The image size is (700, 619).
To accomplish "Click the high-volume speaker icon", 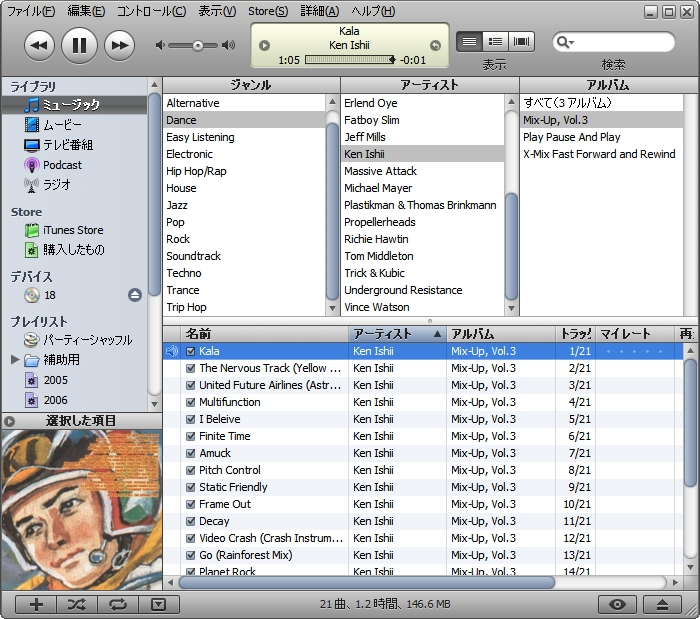I will pos(229,45).
